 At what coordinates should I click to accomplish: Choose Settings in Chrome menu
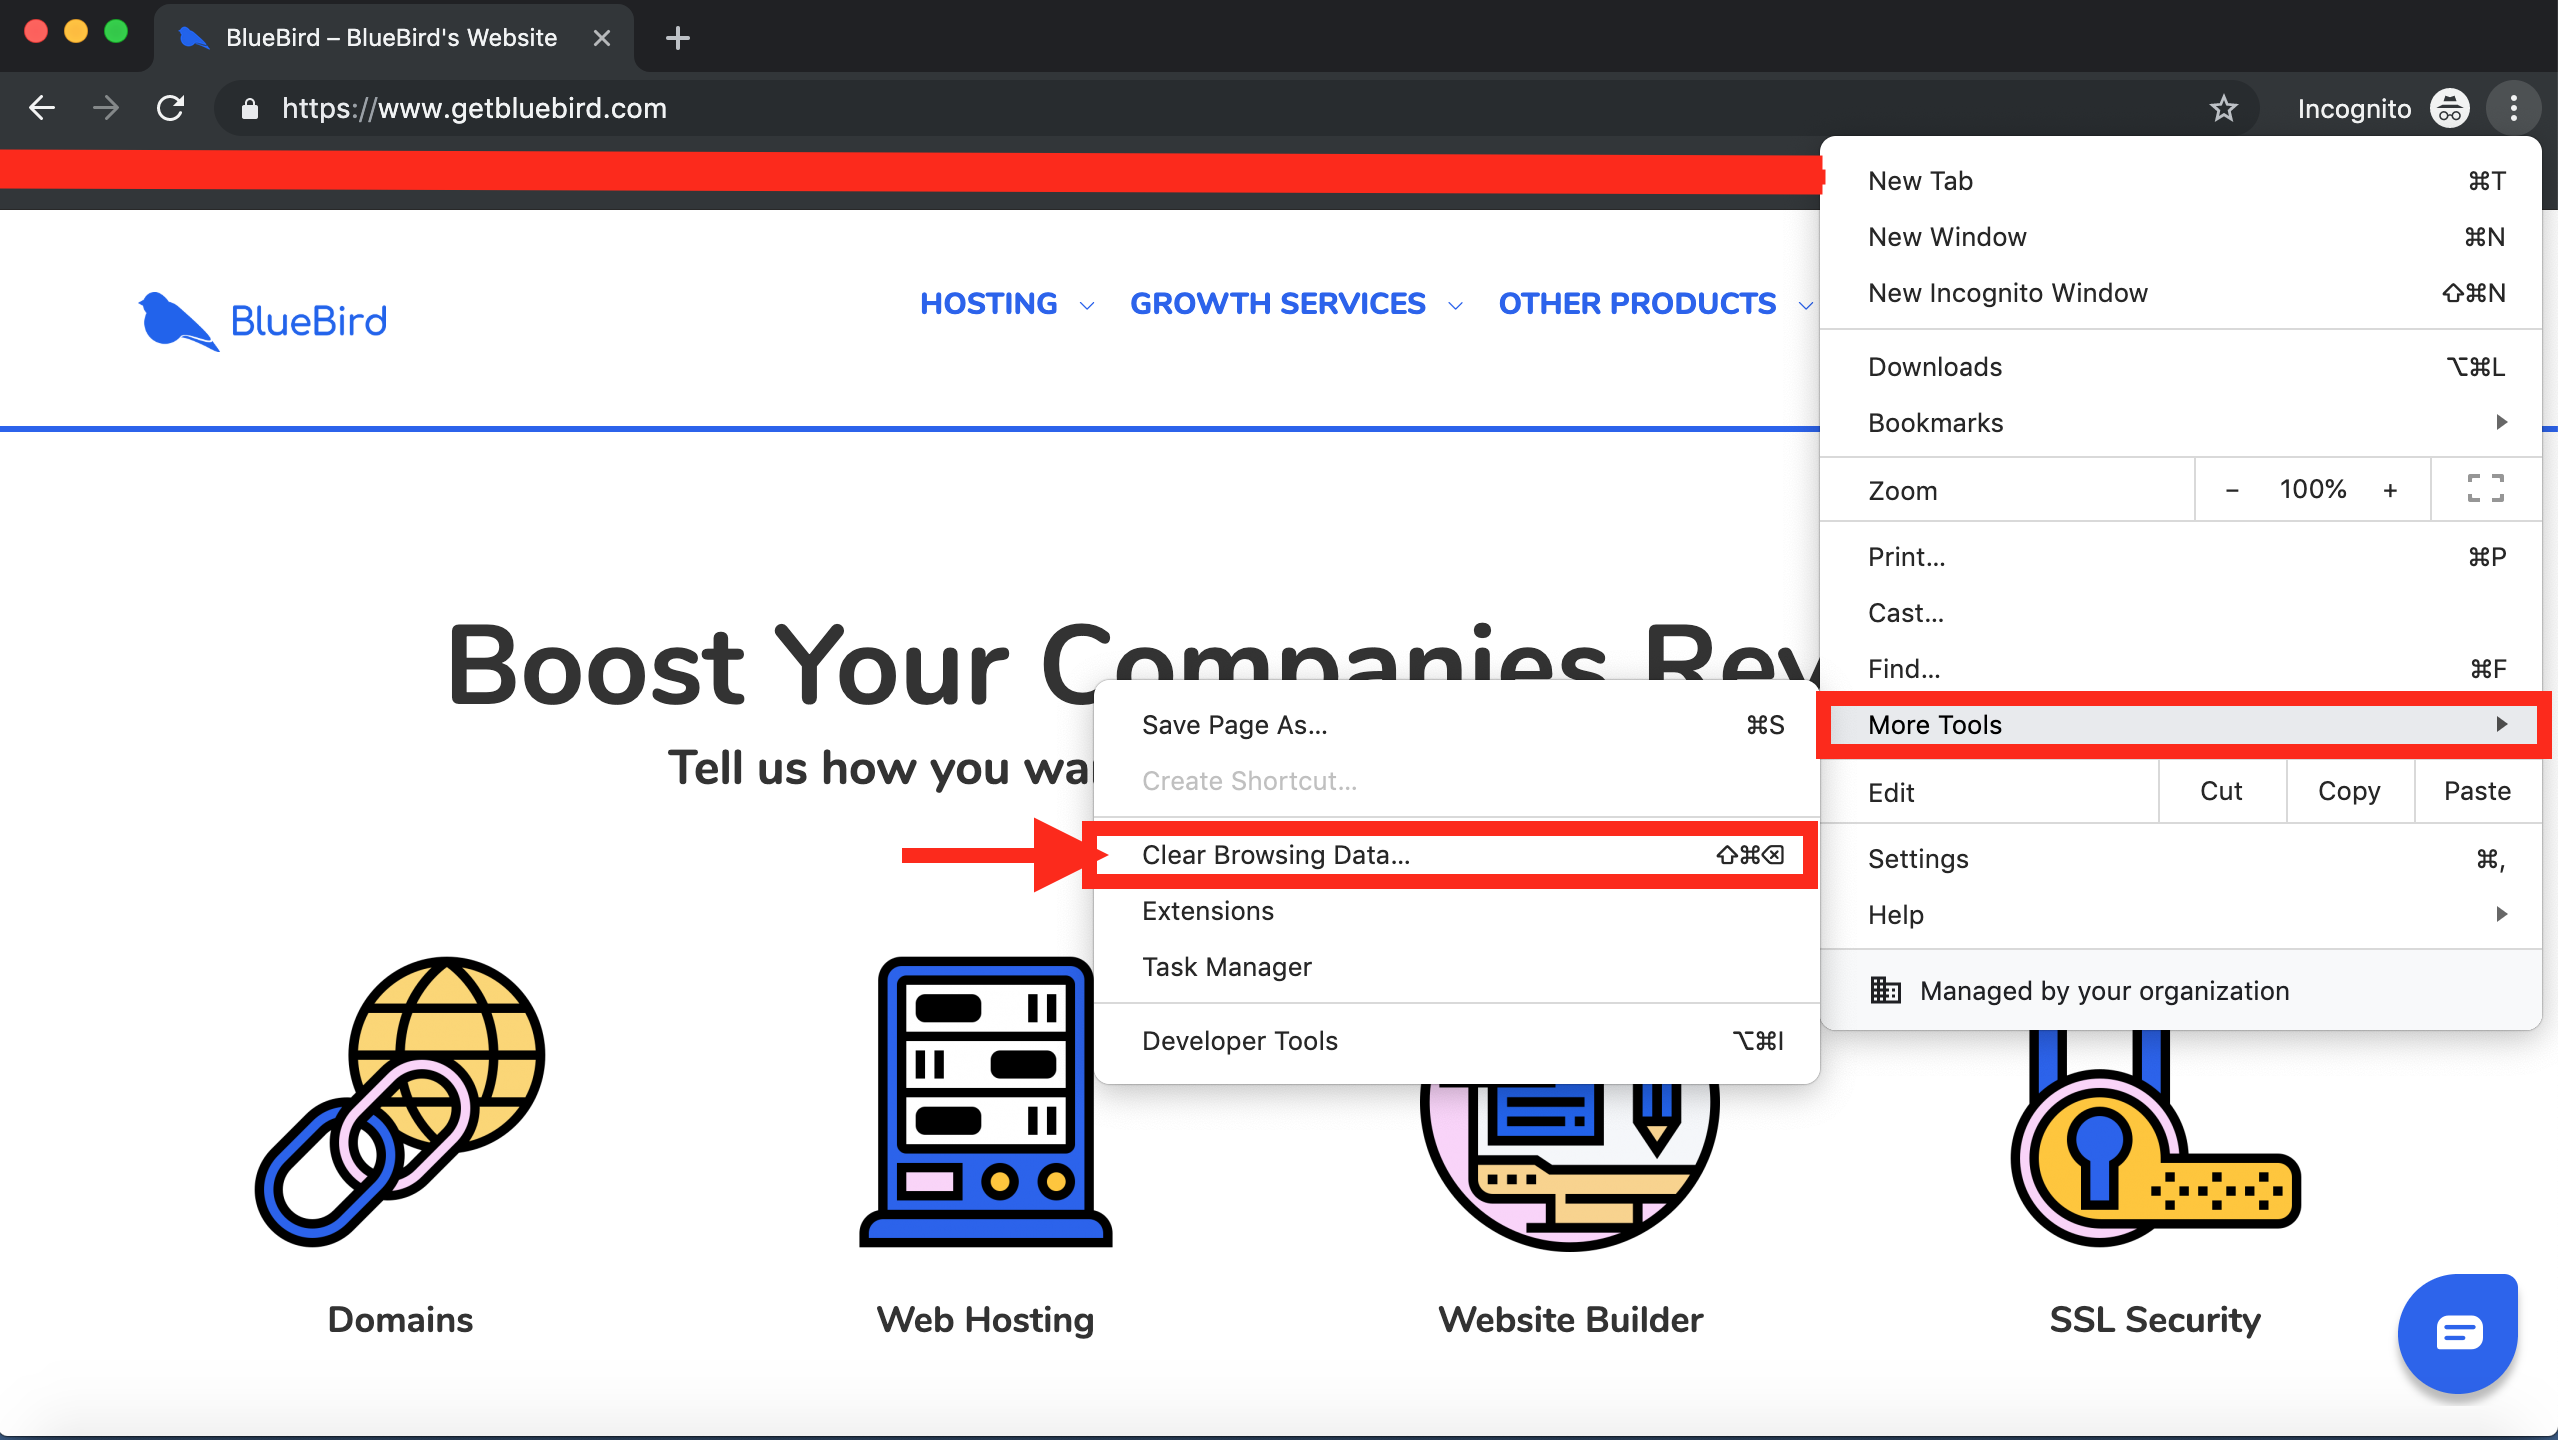(1918, 859)
